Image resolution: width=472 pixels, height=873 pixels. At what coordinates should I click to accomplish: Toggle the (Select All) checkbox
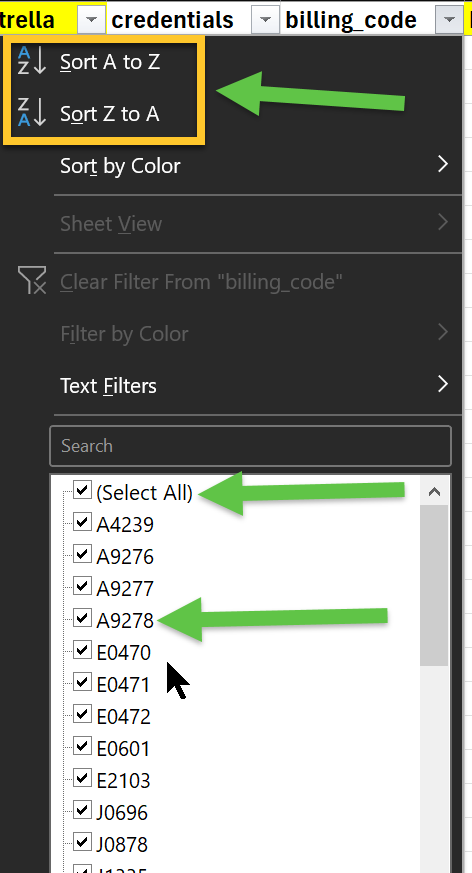(82, 491)
